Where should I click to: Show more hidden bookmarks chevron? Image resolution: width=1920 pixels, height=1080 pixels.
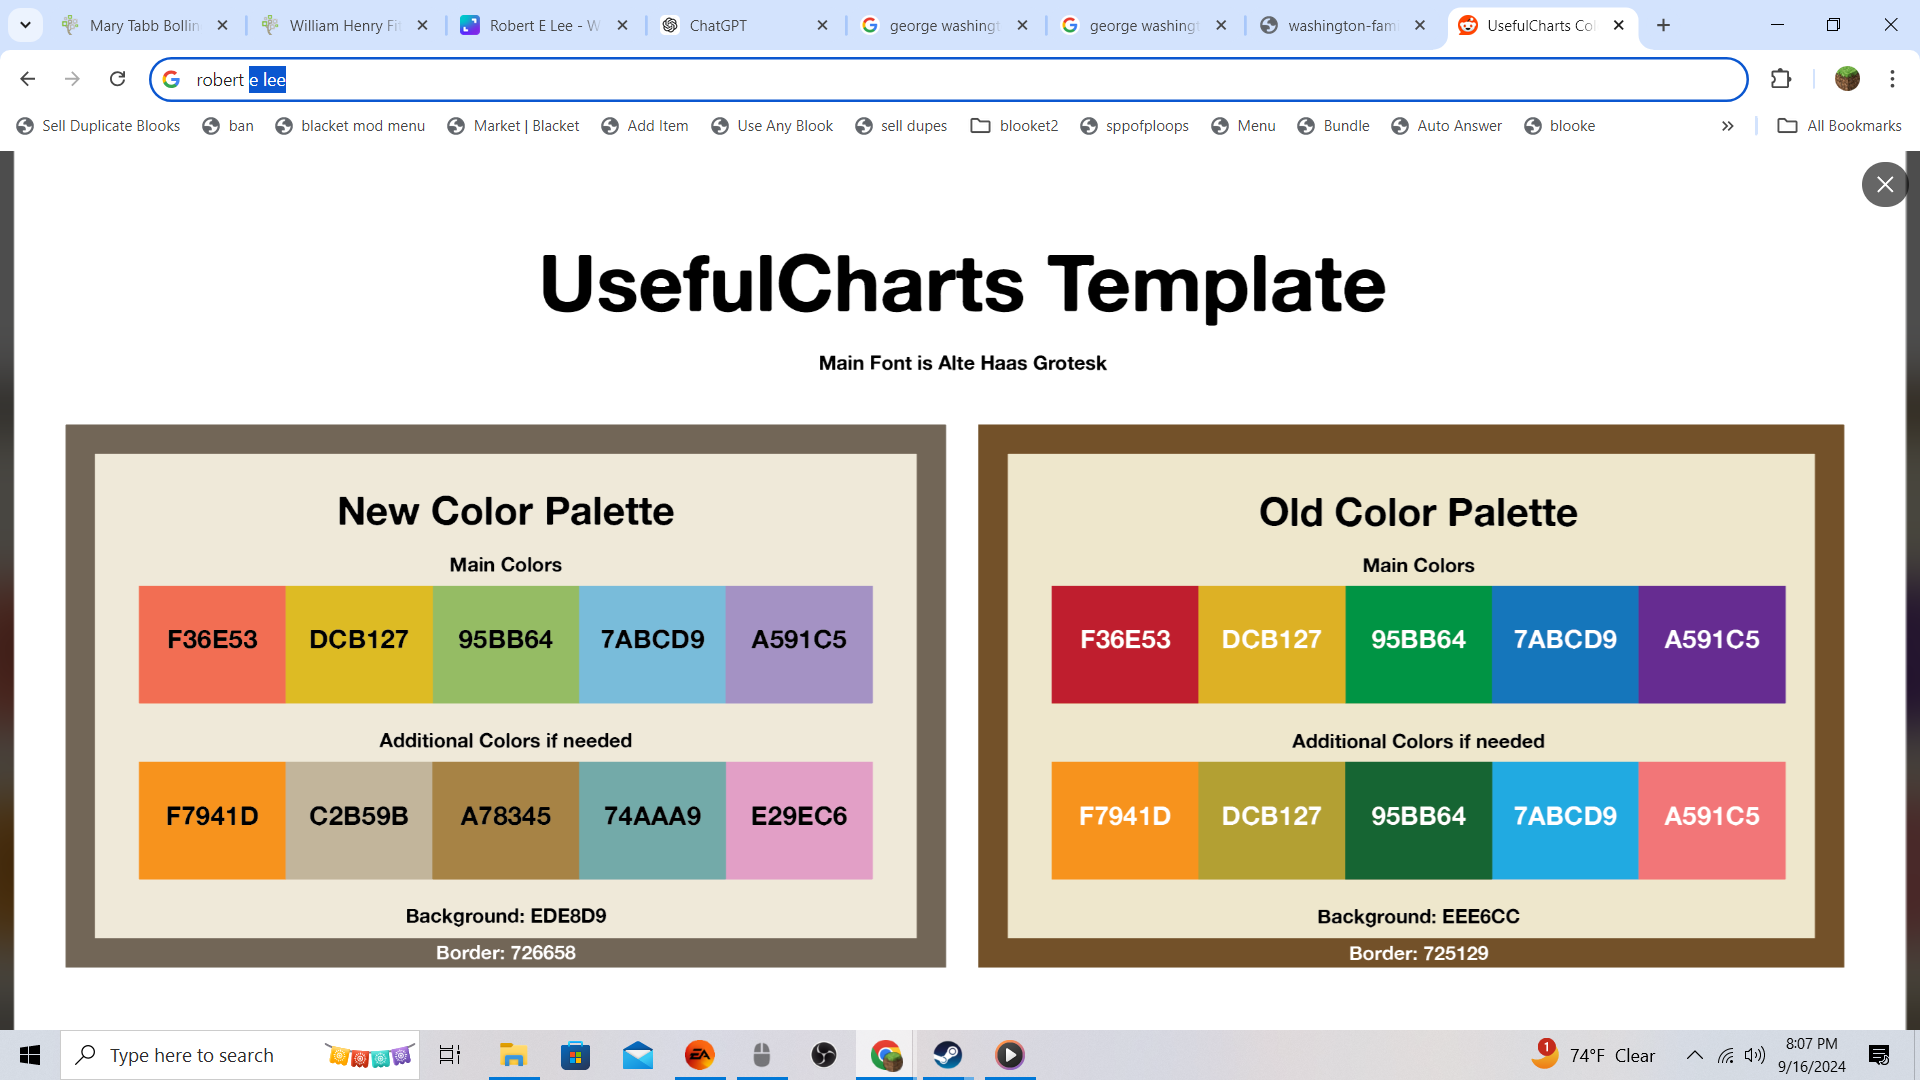point(1727,126)
